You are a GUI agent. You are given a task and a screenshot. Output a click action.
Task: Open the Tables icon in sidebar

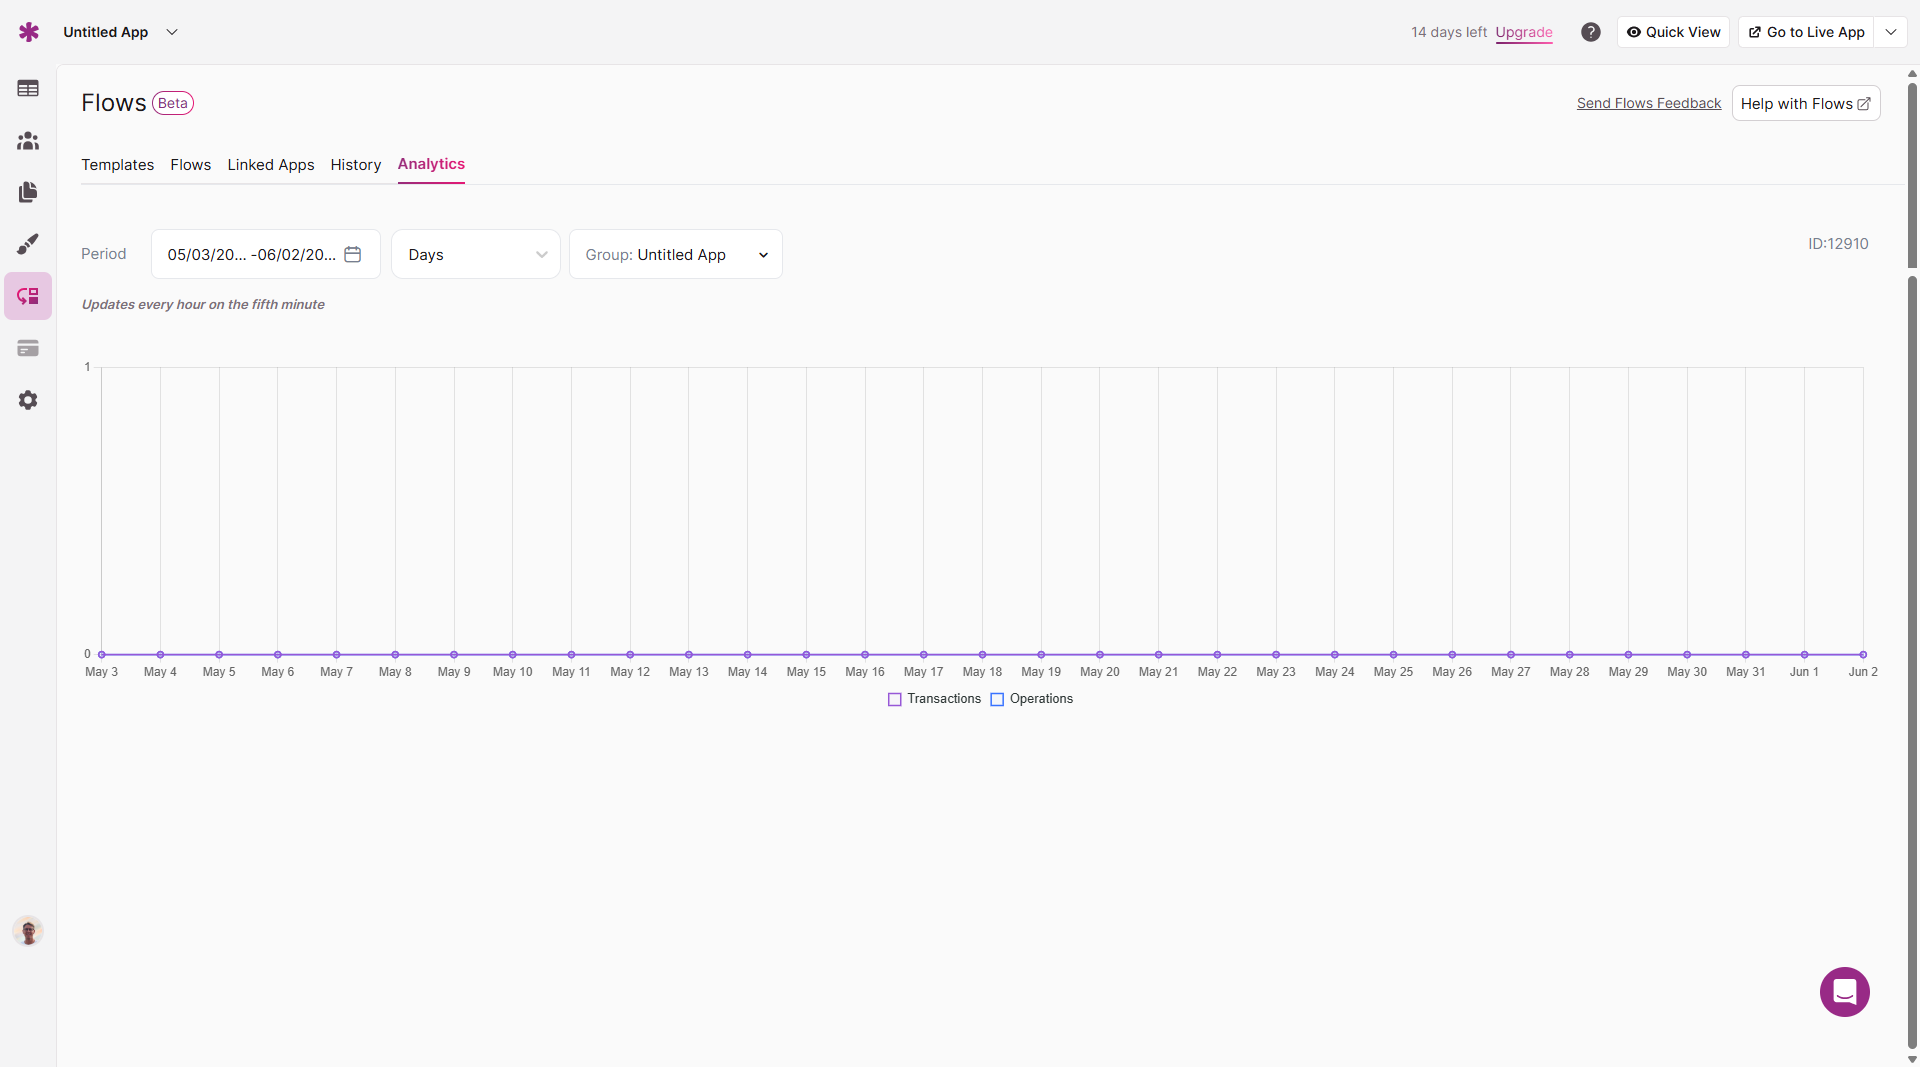pos(28,89)
